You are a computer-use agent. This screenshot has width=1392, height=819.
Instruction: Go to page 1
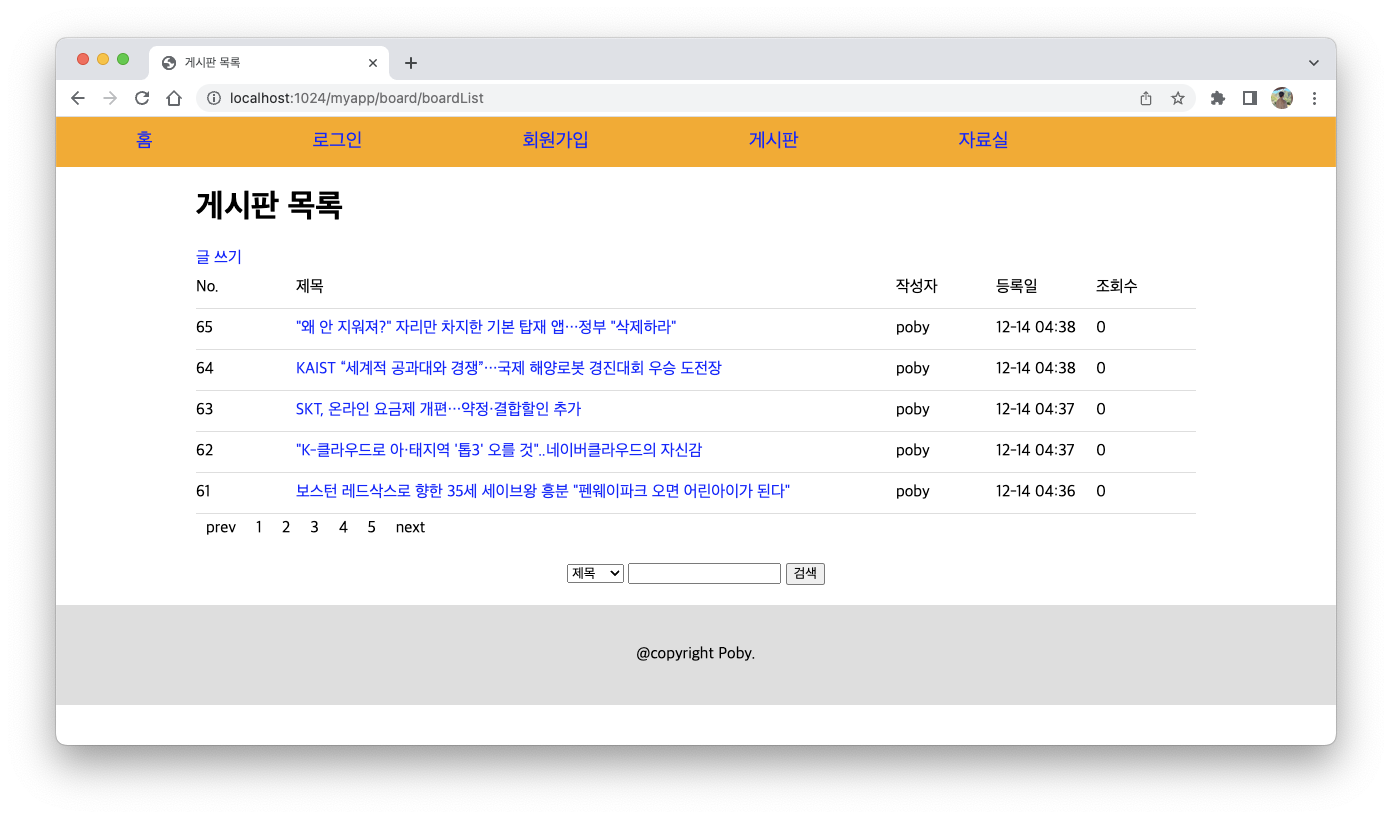coord(259,527)
